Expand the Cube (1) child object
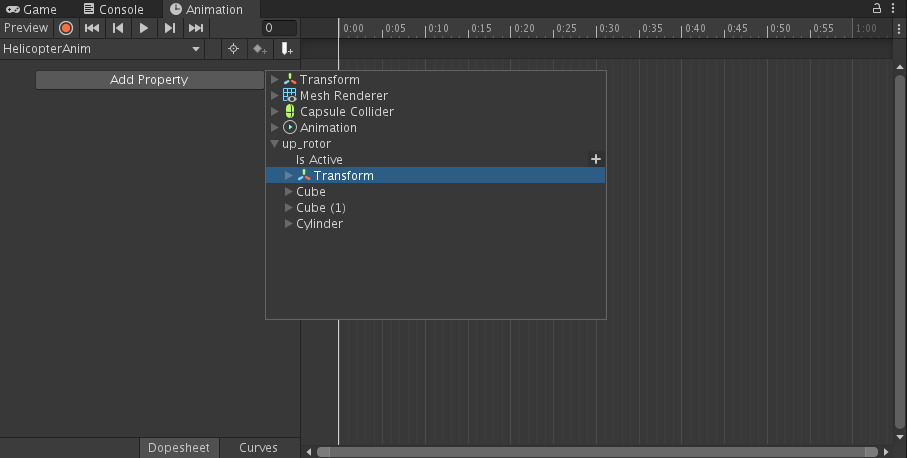Image resolution: width=907 pixels, height=458 pixels. [289, 208]
